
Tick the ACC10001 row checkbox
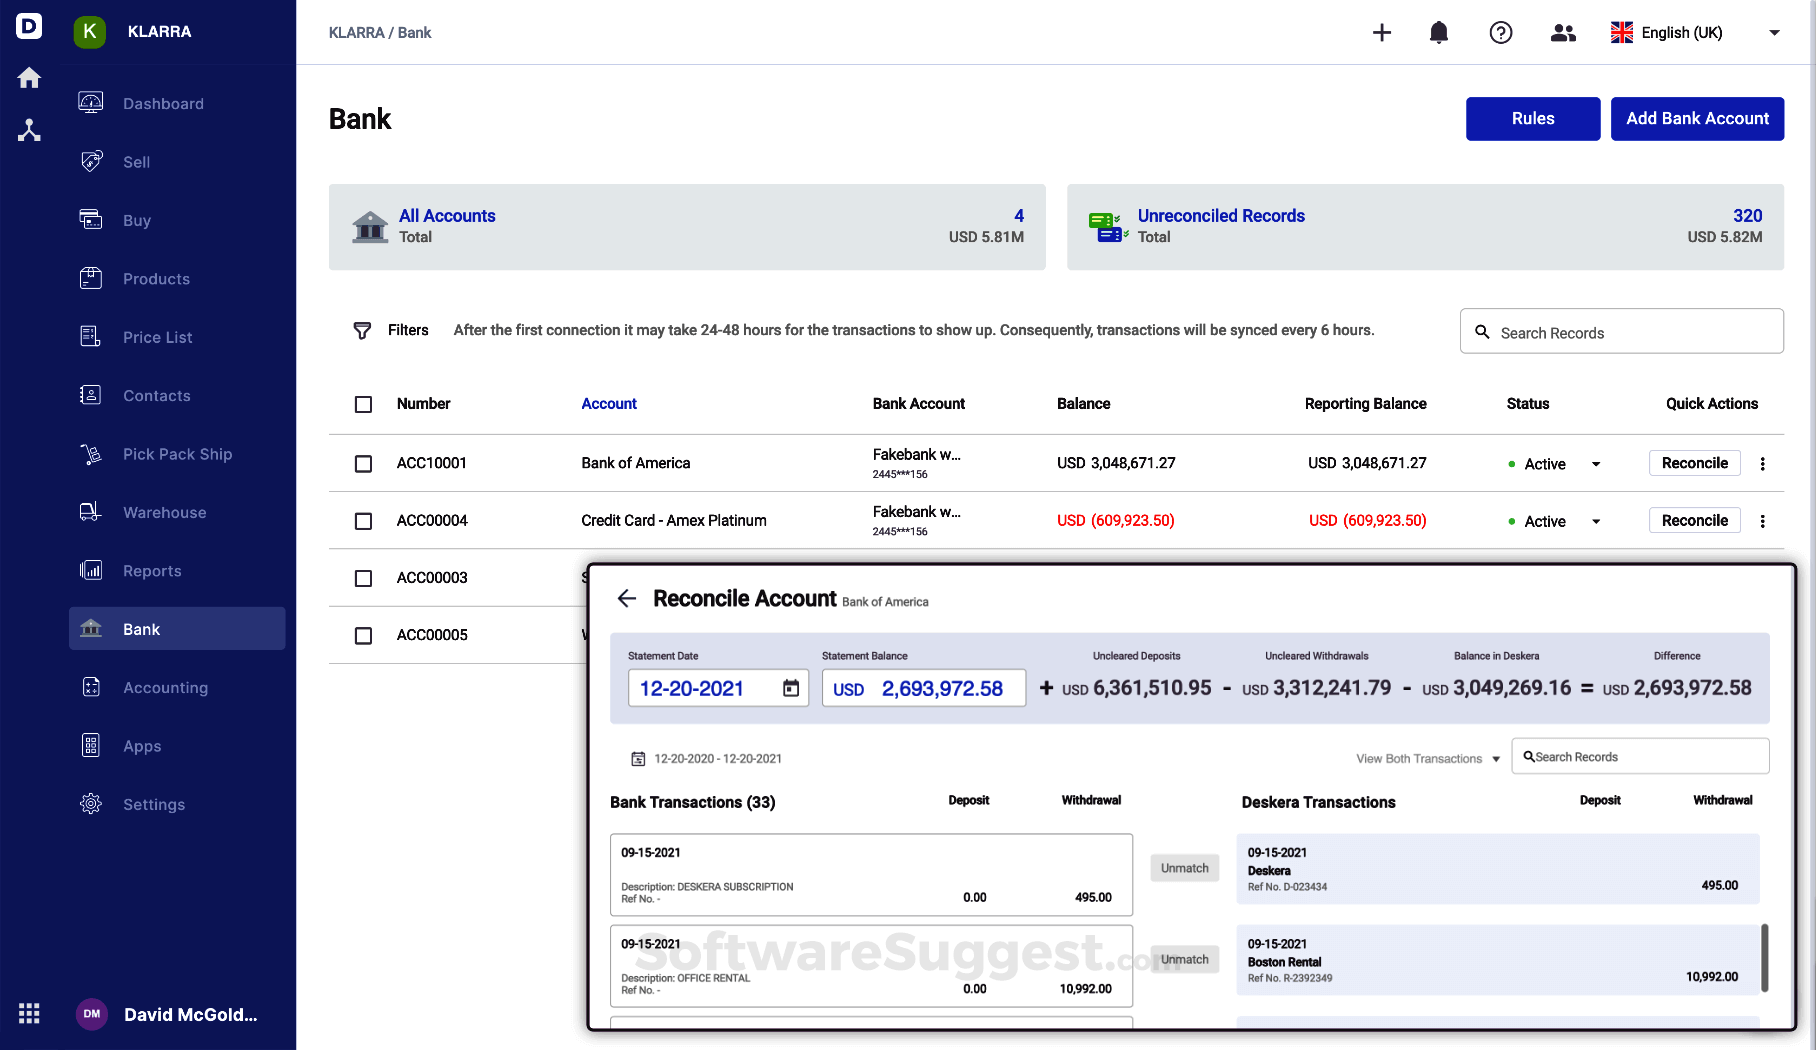pyautogui.click(x=363, y=464)
